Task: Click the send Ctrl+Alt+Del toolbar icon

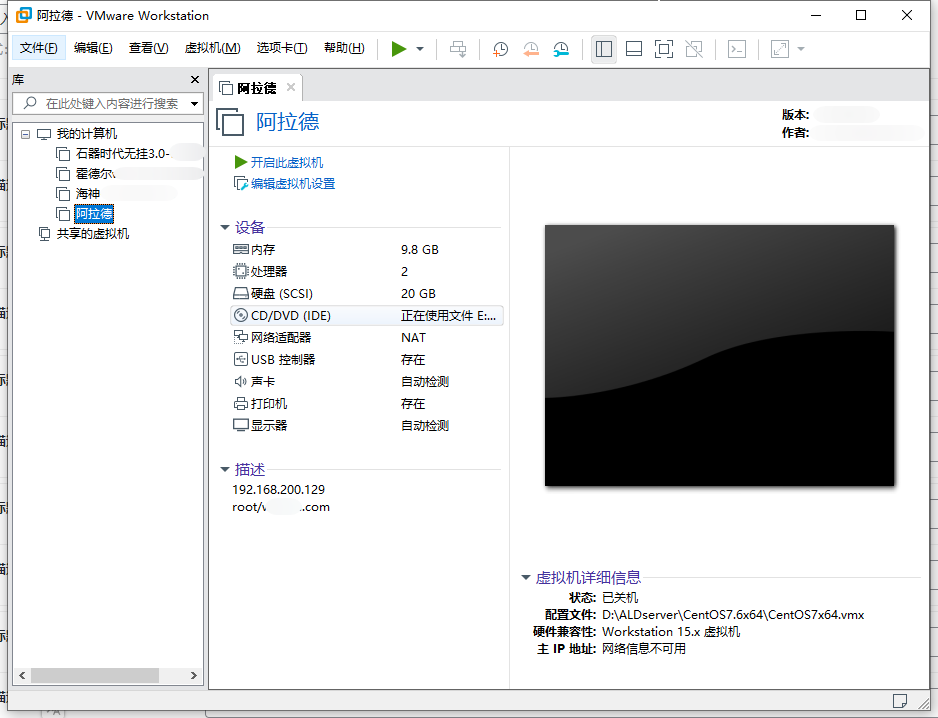Action: (458, 49)
